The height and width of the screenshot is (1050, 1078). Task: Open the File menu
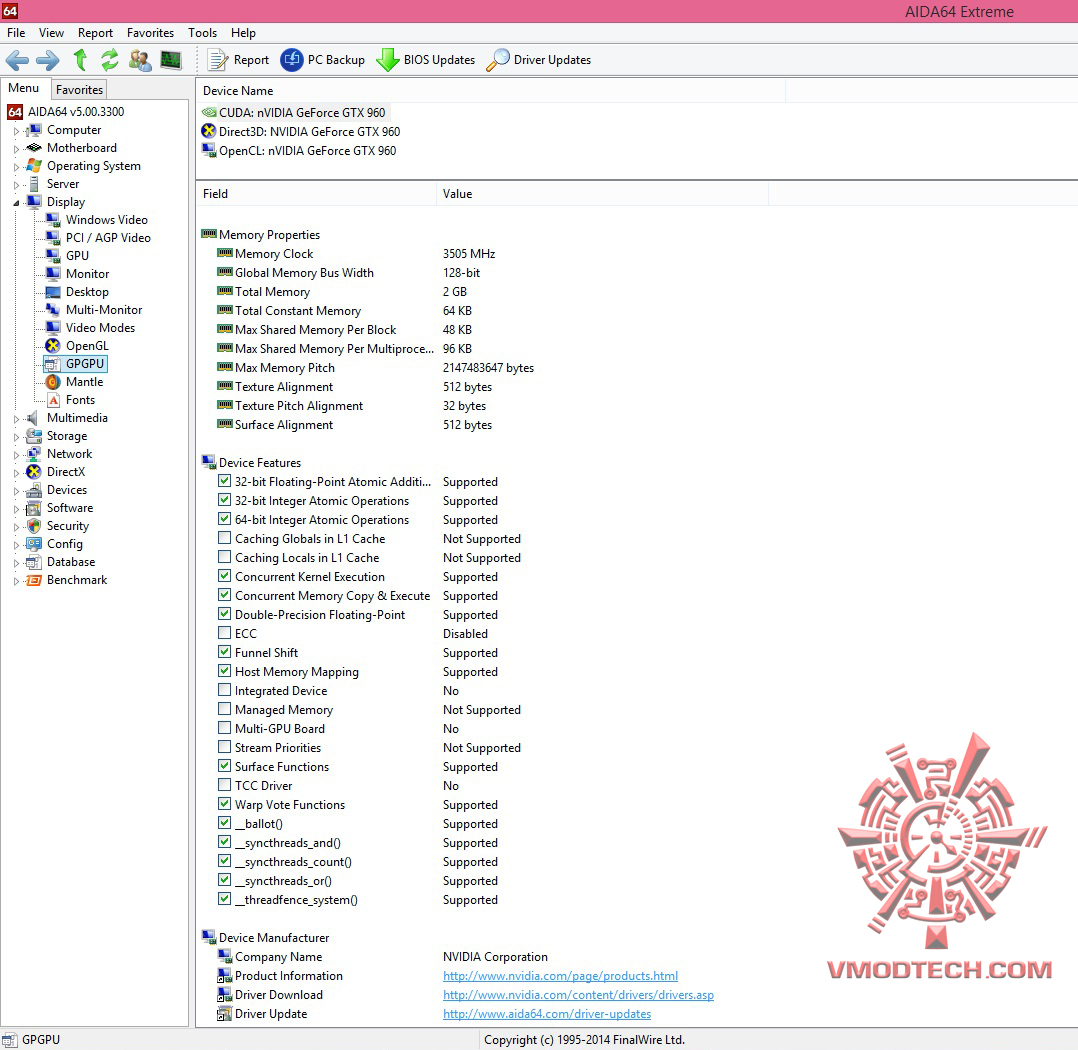(16, 33)
